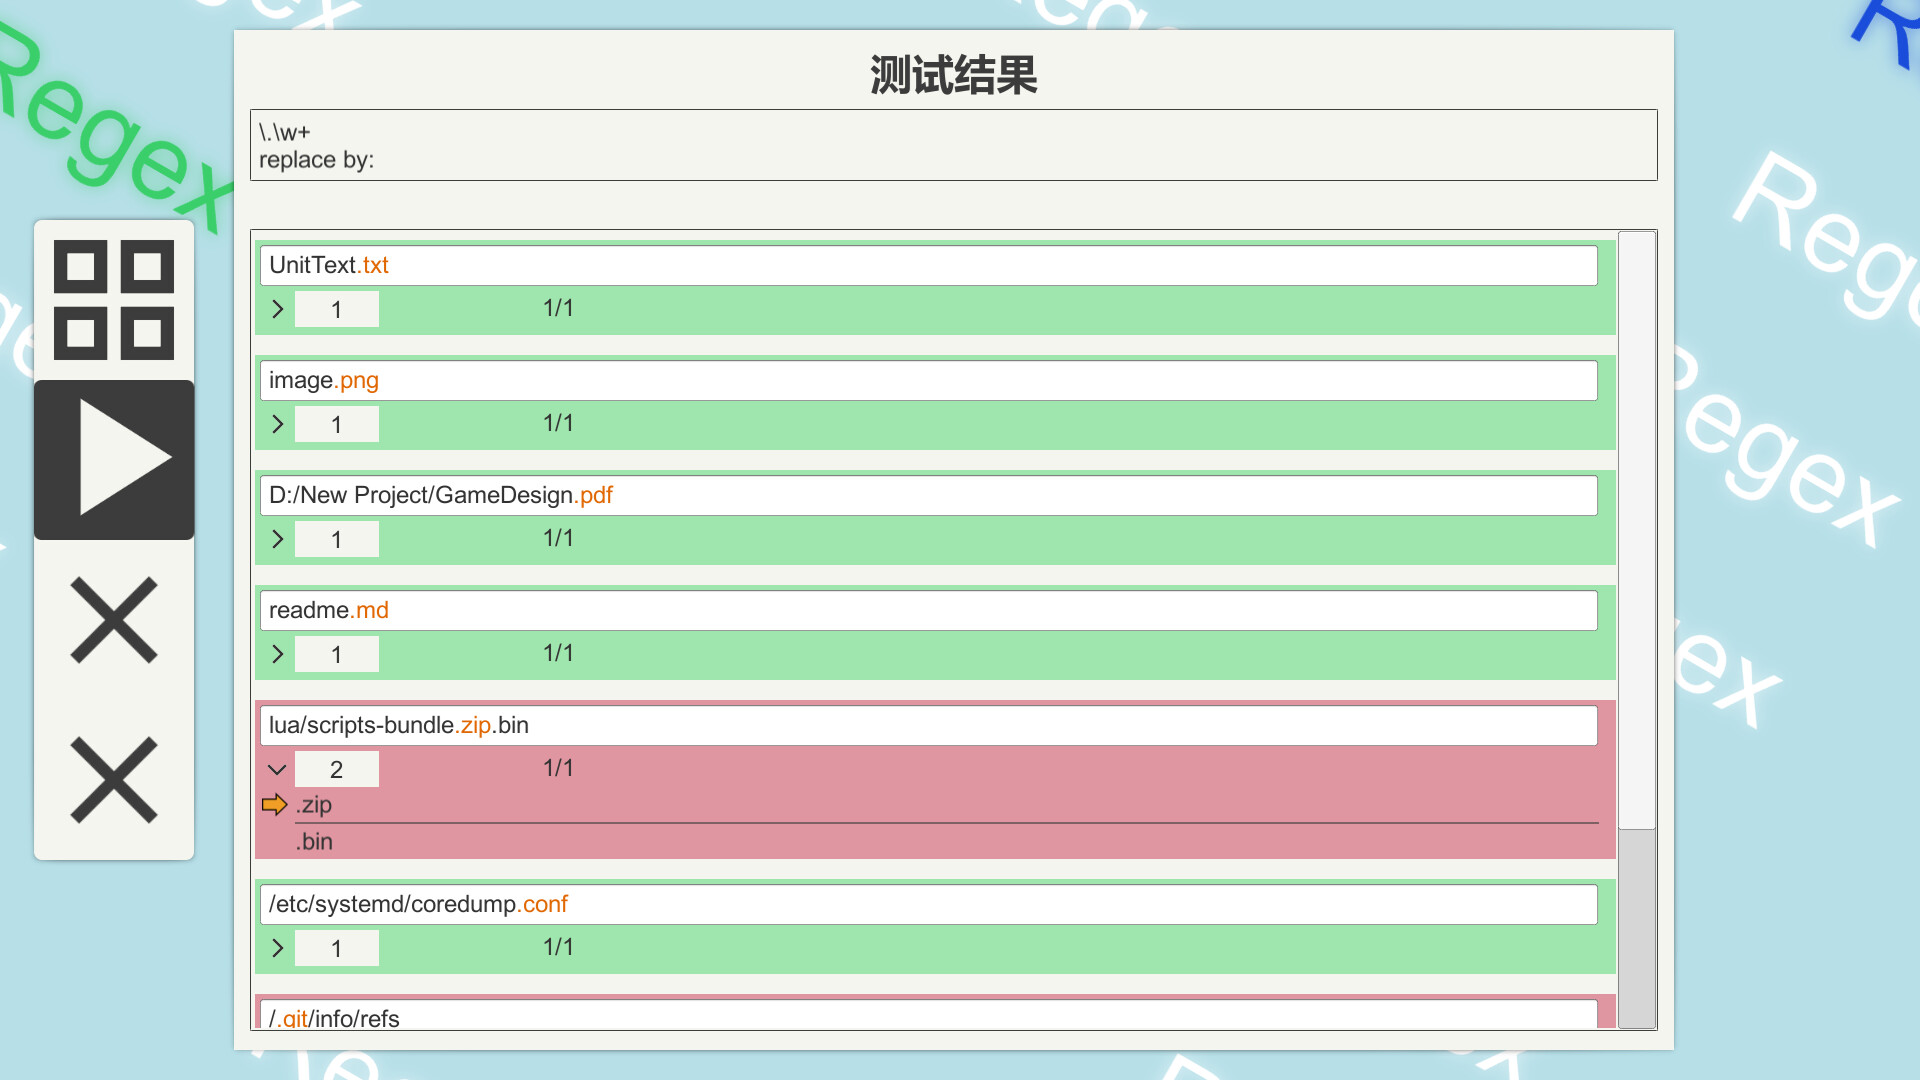The image size is (1920, 1080).
Task: Collapse matches for scripts-bundle.zip.bin
Action: [x=278, y=769]
